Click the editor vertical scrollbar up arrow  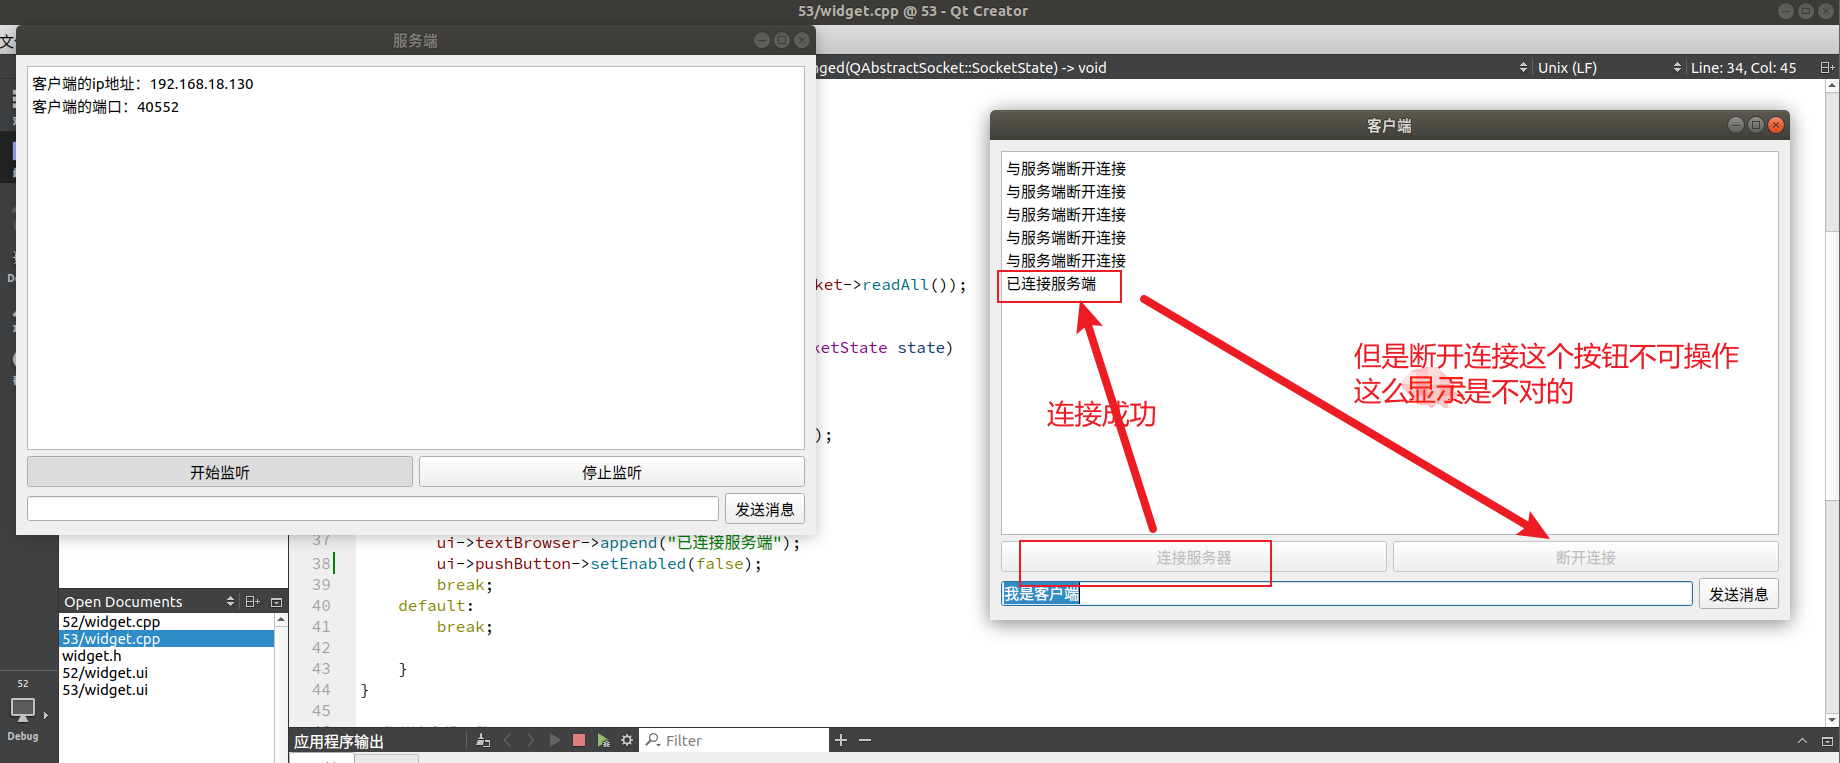(x=1832, y=86)
